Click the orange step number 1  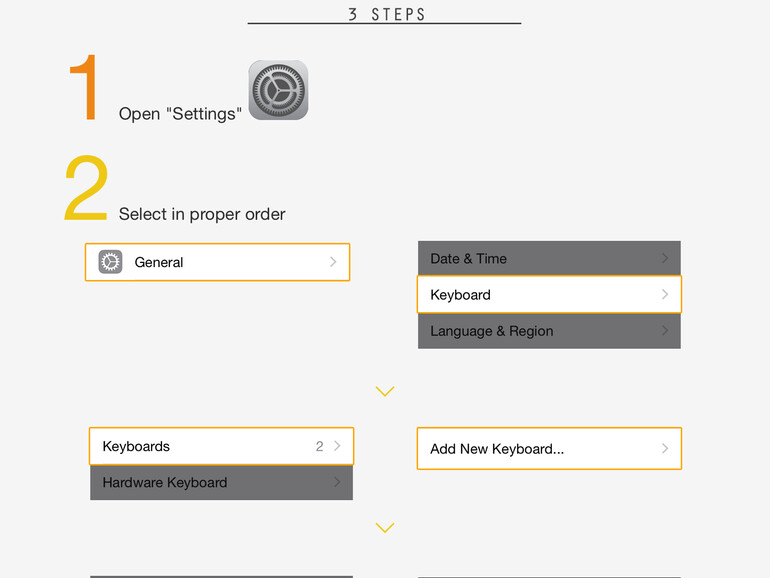(85, 90)
